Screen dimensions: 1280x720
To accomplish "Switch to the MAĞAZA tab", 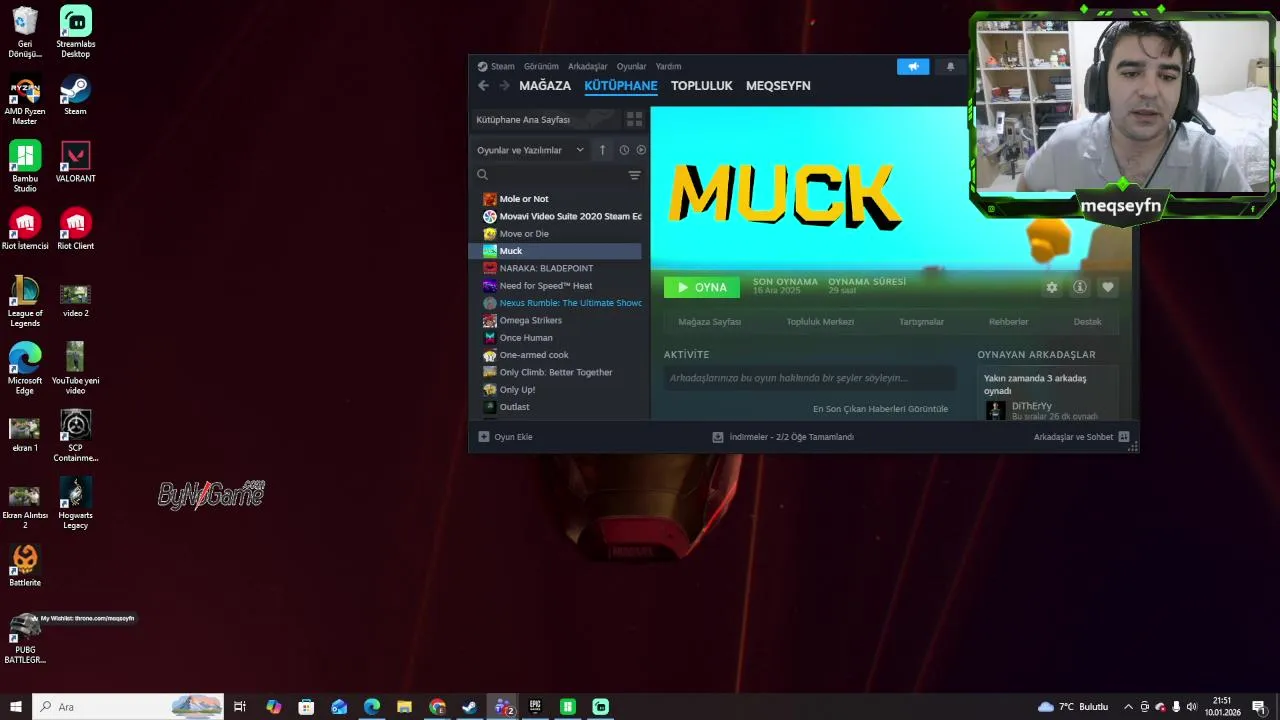I will click(x=545, y=86).
